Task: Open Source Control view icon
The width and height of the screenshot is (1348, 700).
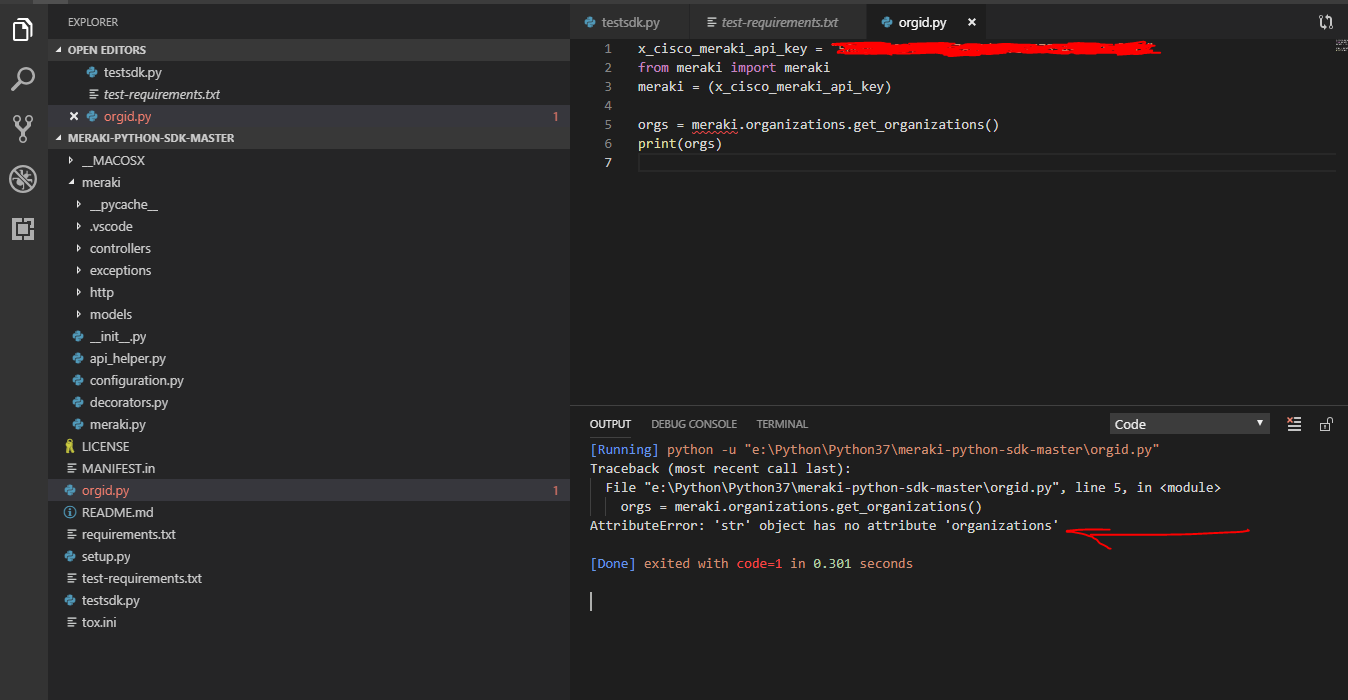Action: [x=22, y=128]
